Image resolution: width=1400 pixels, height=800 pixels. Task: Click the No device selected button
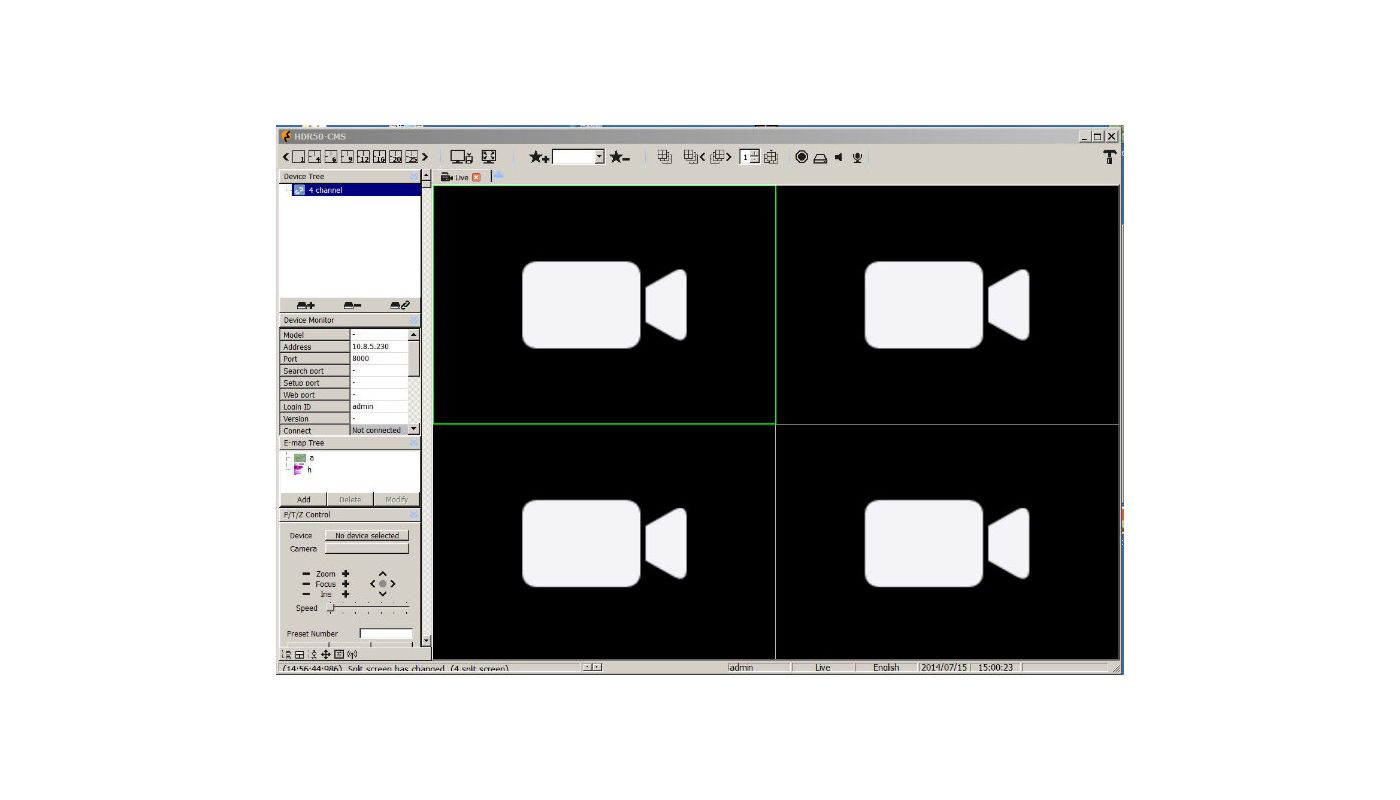click(366, 535)
